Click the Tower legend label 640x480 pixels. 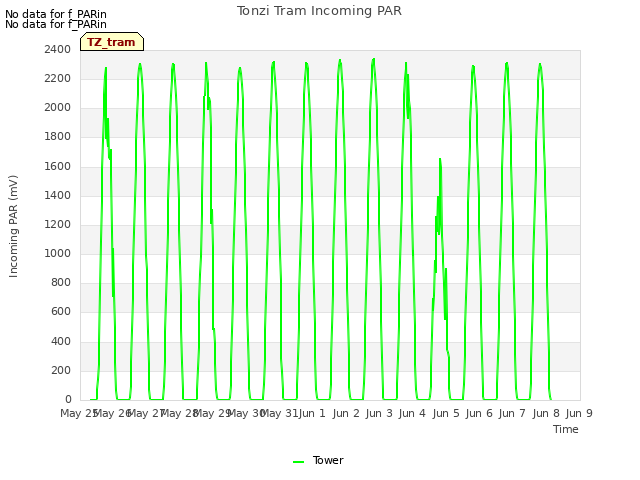pos(328,460)
